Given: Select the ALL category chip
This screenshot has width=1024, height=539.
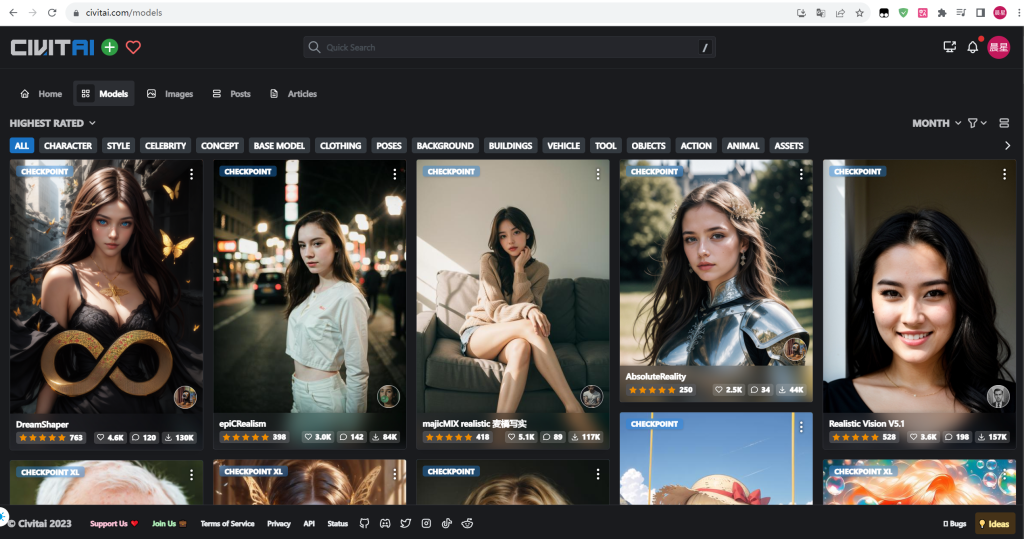Looking at the screenshot, I should pyautogui.click(x=21, y=145).
